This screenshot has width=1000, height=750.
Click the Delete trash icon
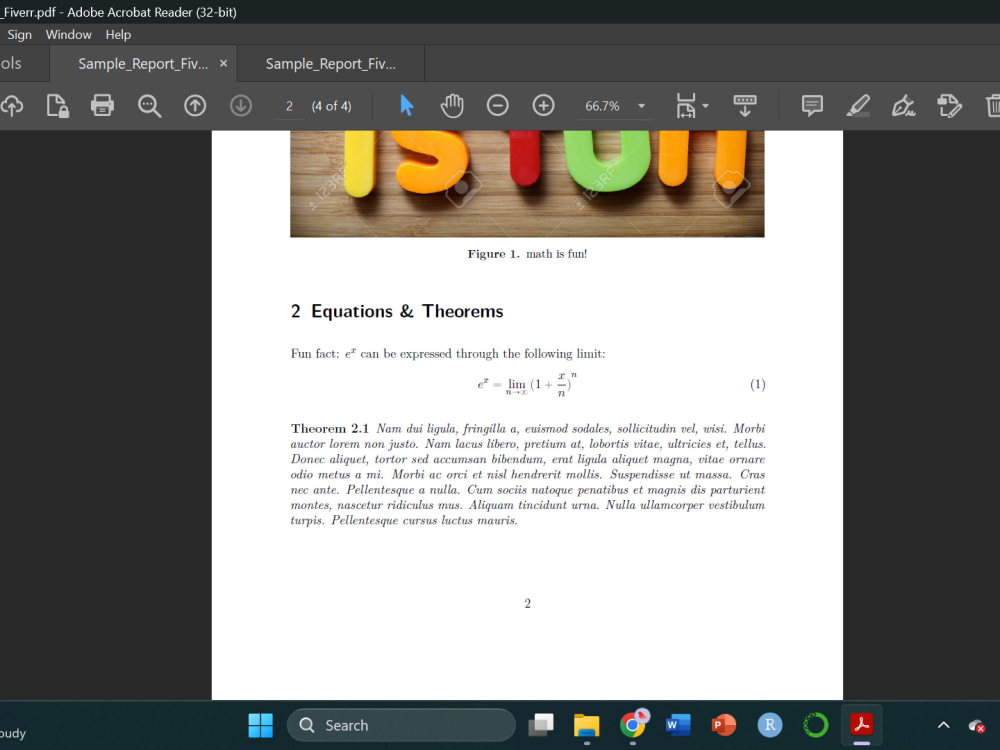[992, 105]
